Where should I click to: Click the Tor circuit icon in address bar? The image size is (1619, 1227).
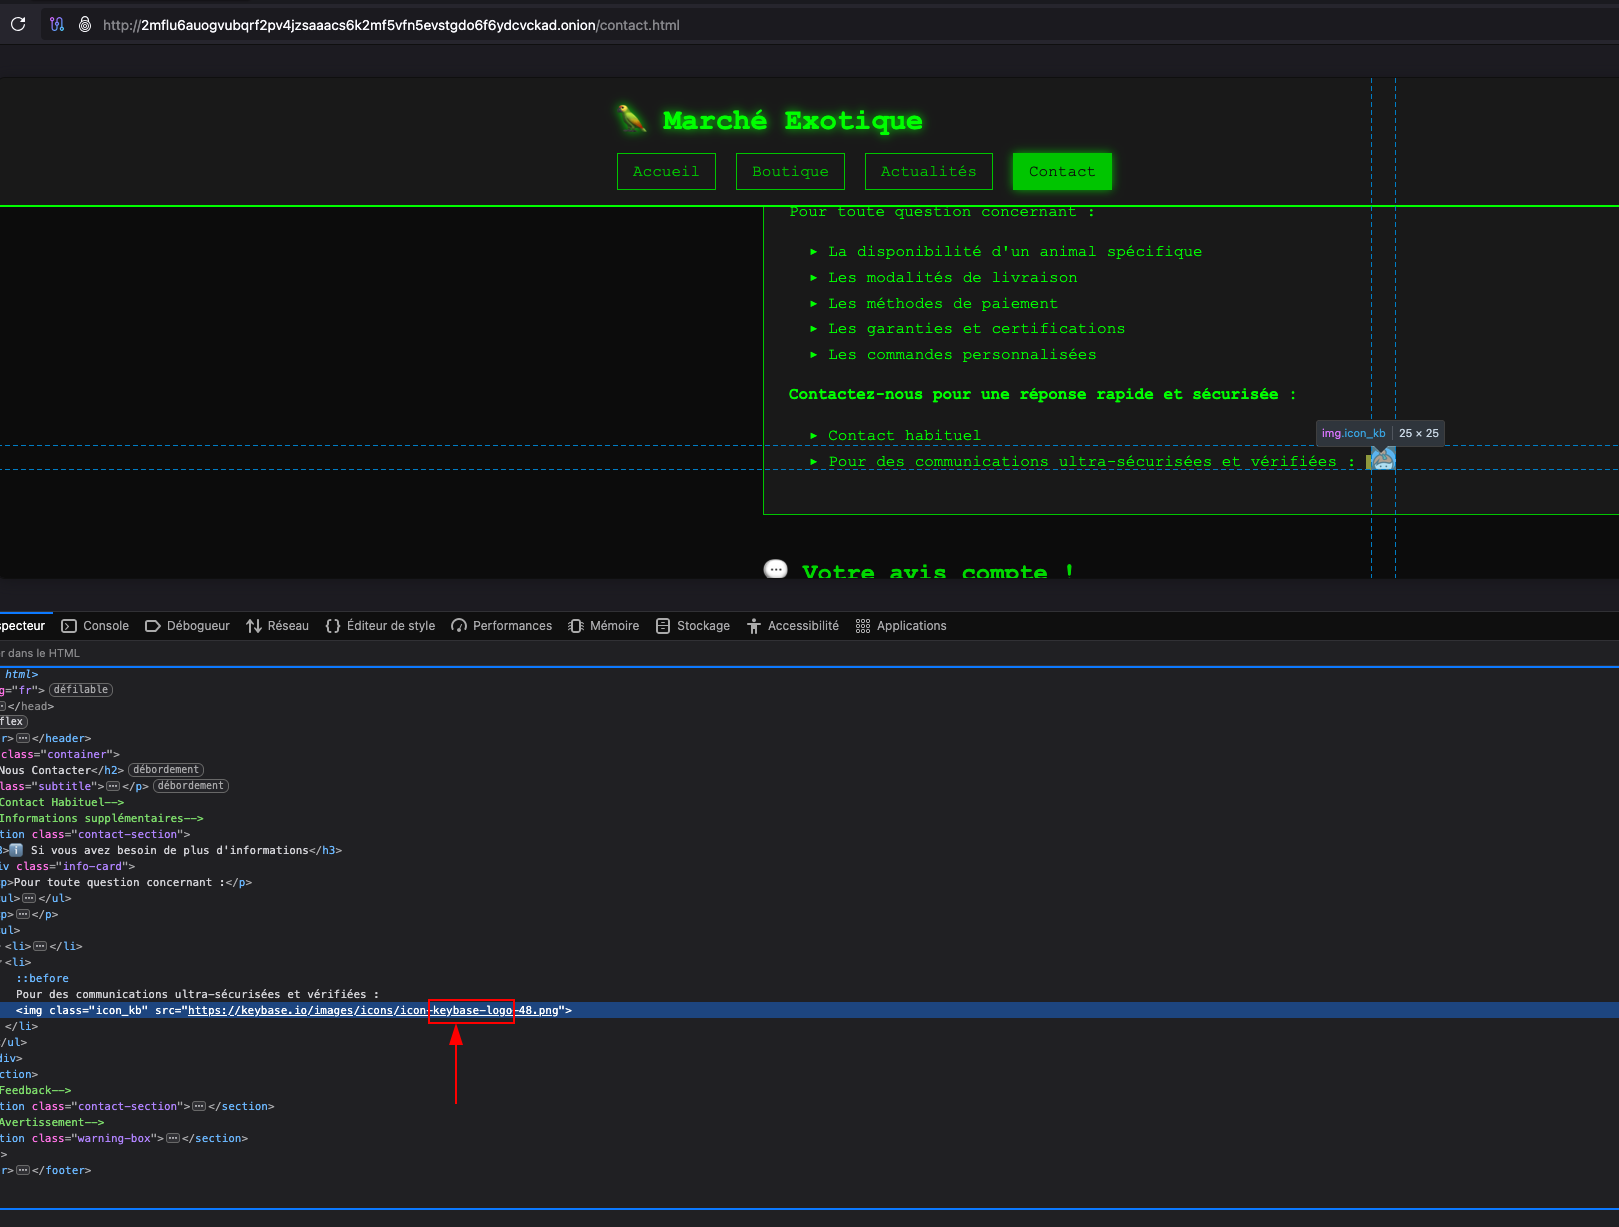click(57, 24)
